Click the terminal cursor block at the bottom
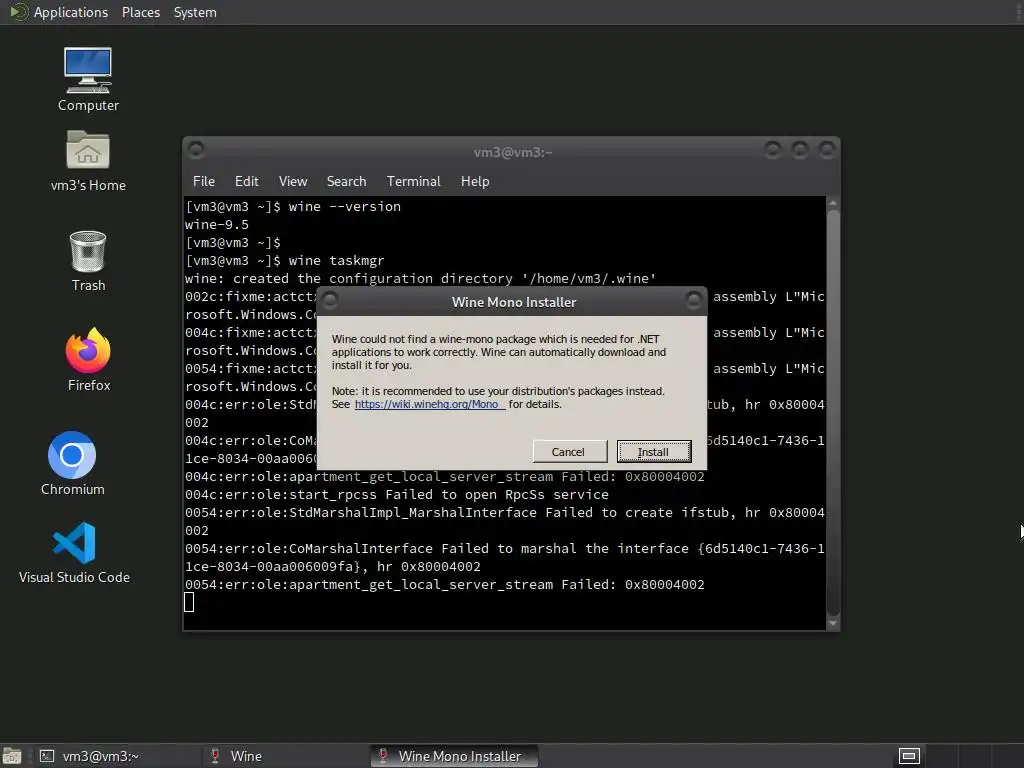 click(189, 602)
